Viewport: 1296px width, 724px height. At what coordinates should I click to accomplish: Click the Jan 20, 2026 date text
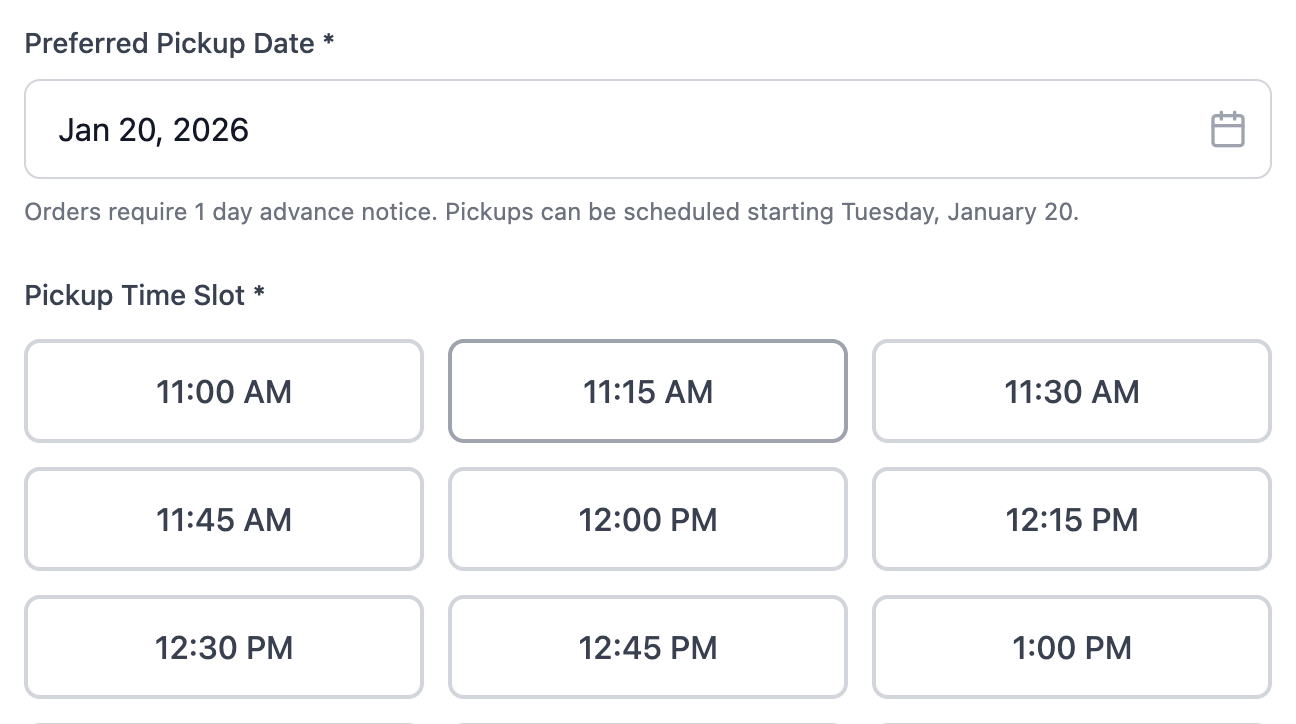(155, 129)
